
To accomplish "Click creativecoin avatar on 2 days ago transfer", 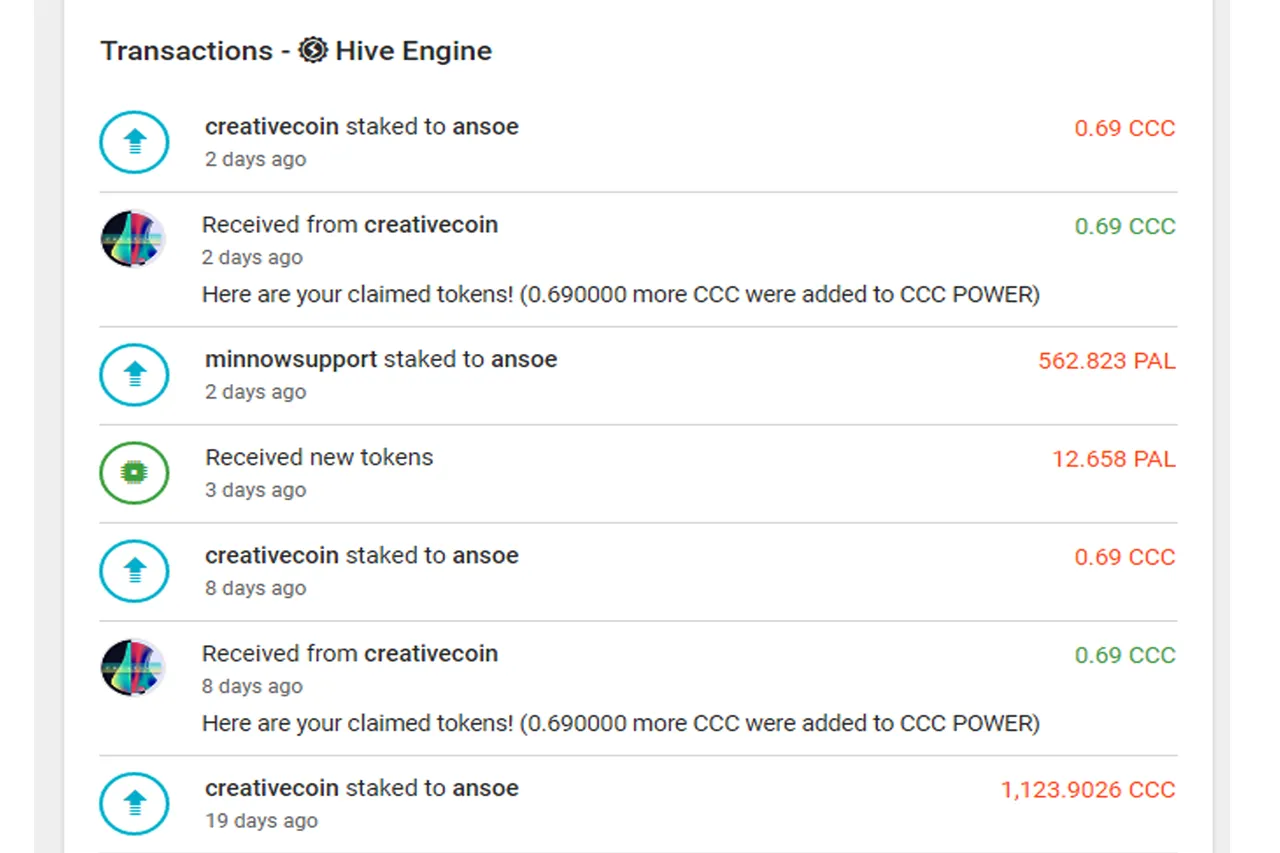I will click(x=133, y=238).
